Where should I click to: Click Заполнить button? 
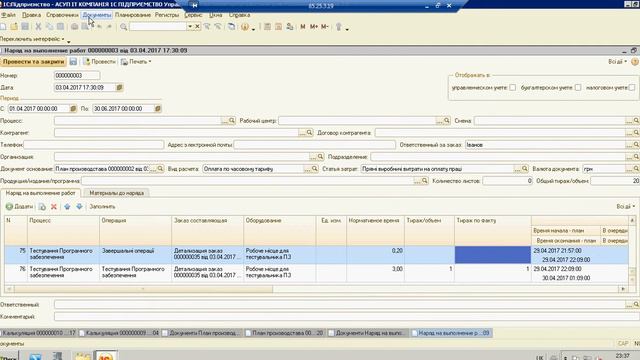(102, 207)
